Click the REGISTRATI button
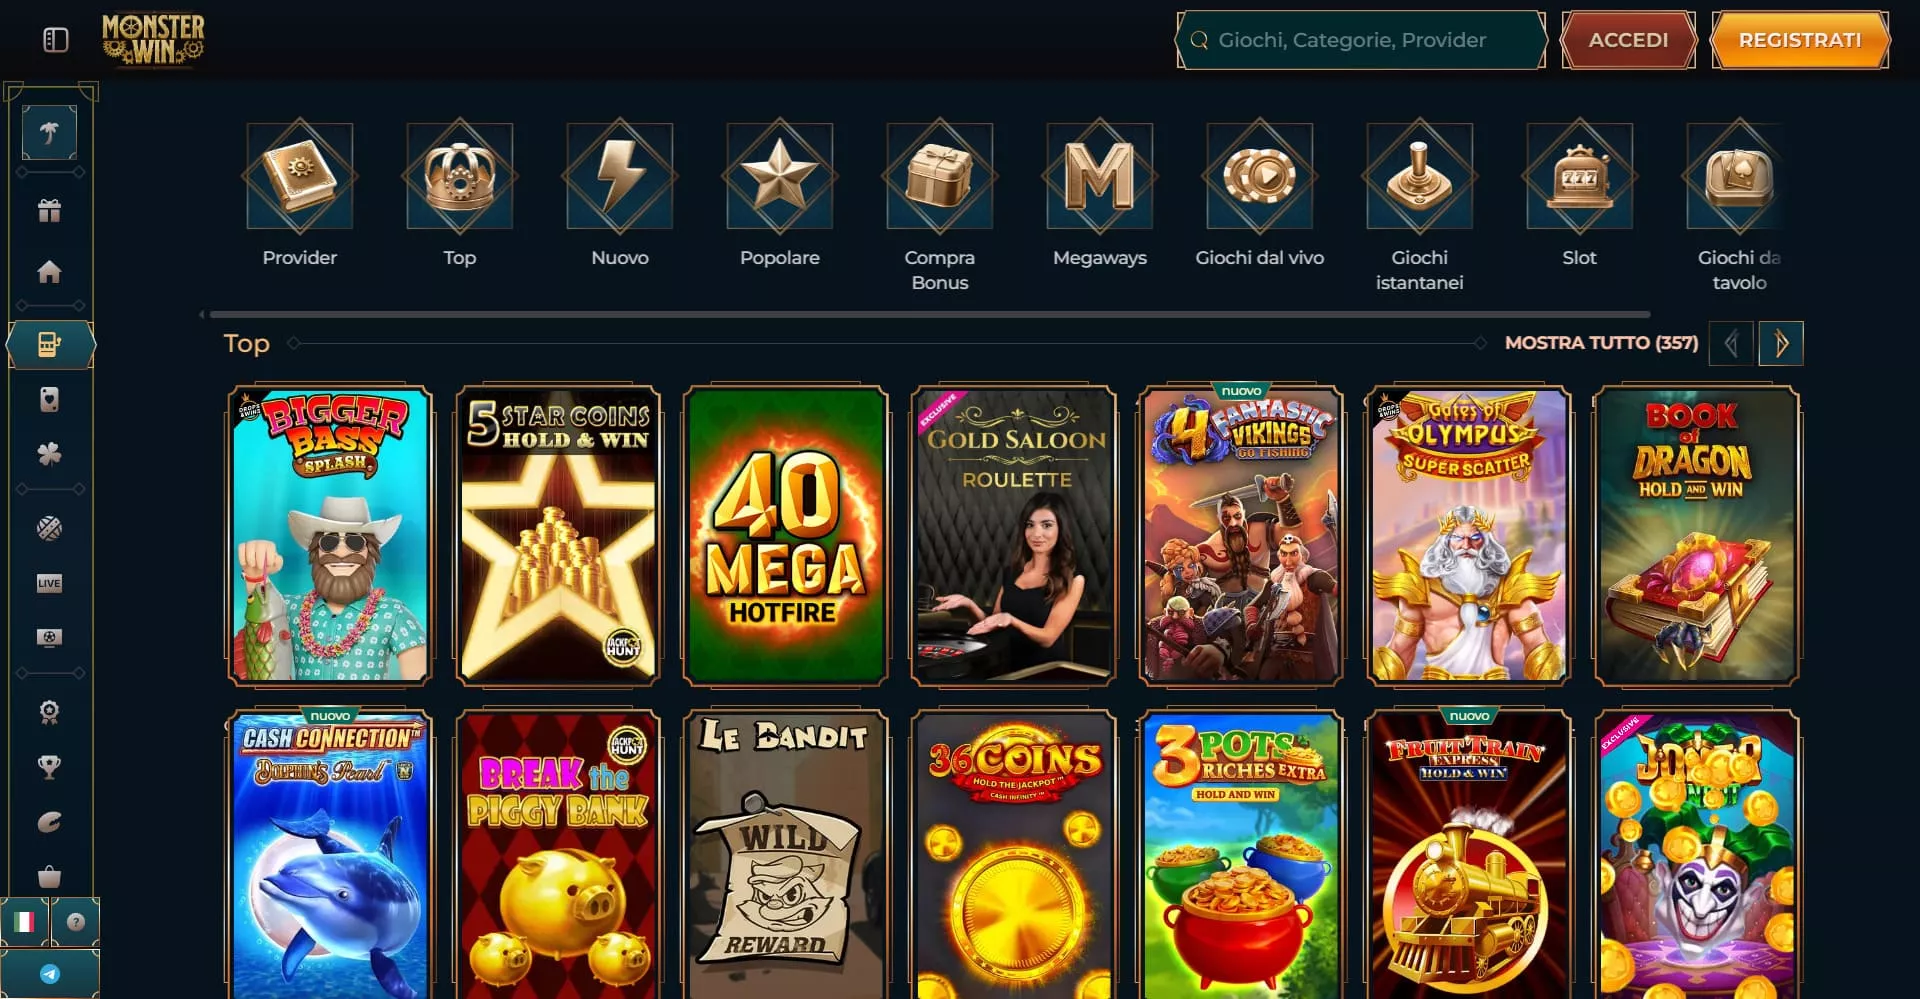Viewport: 1920px width, 999px height. (1800, 40)
